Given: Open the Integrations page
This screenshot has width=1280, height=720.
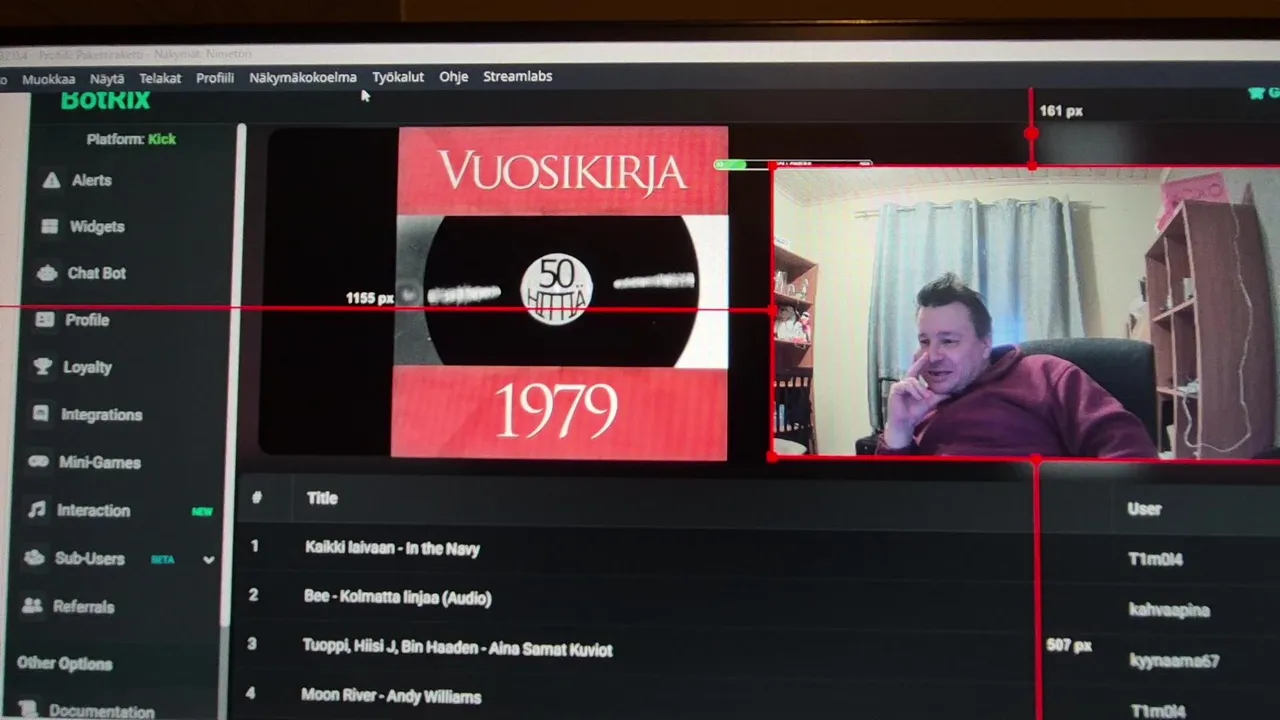Looking at the screenshot, I should 101,414.
